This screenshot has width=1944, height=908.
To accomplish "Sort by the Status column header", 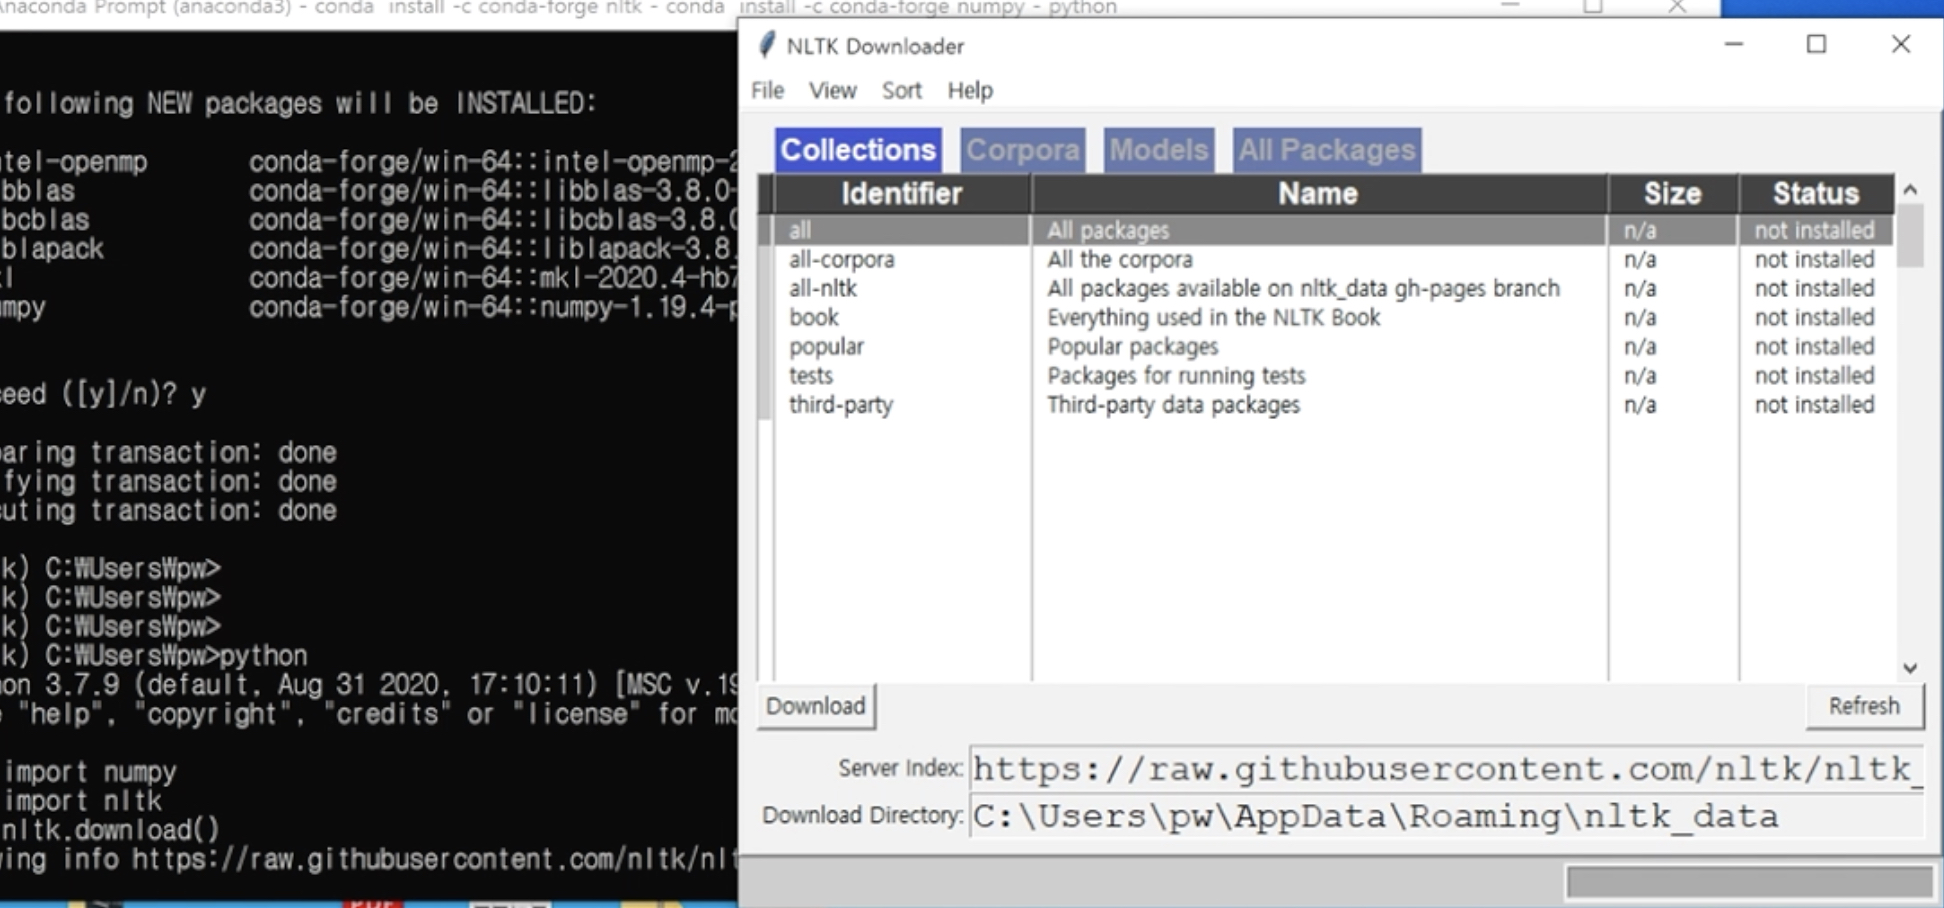I will pyautogui.click(x=1816, y=194).
